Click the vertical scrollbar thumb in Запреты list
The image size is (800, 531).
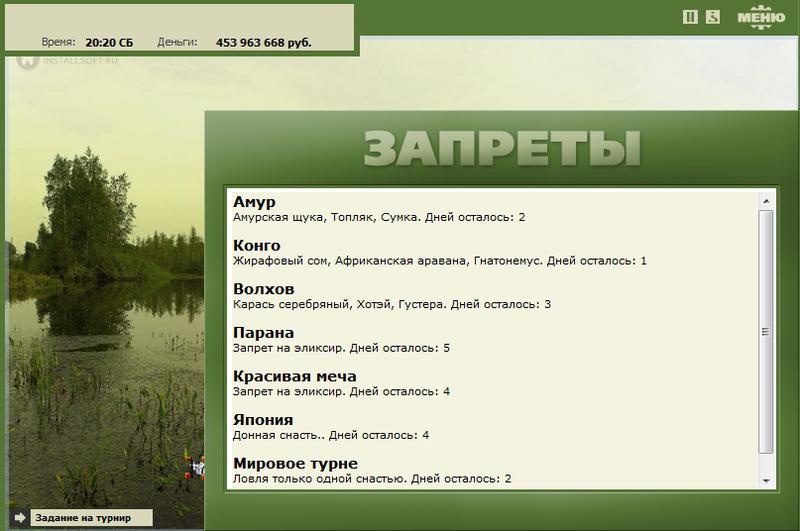click(765, 332)
